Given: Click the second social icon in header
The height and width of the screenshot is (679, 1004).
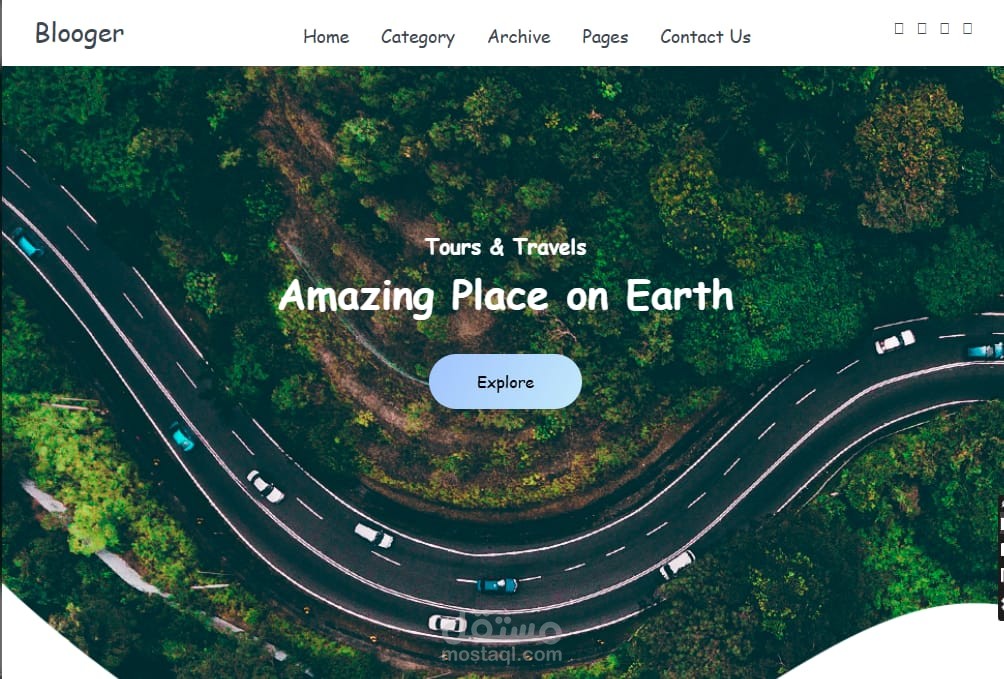Looking at the screenshot, I should (x=922, y=28).
